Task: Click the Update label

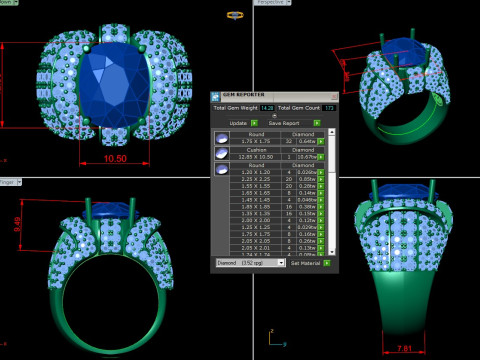Action: (x=238, y=123)
